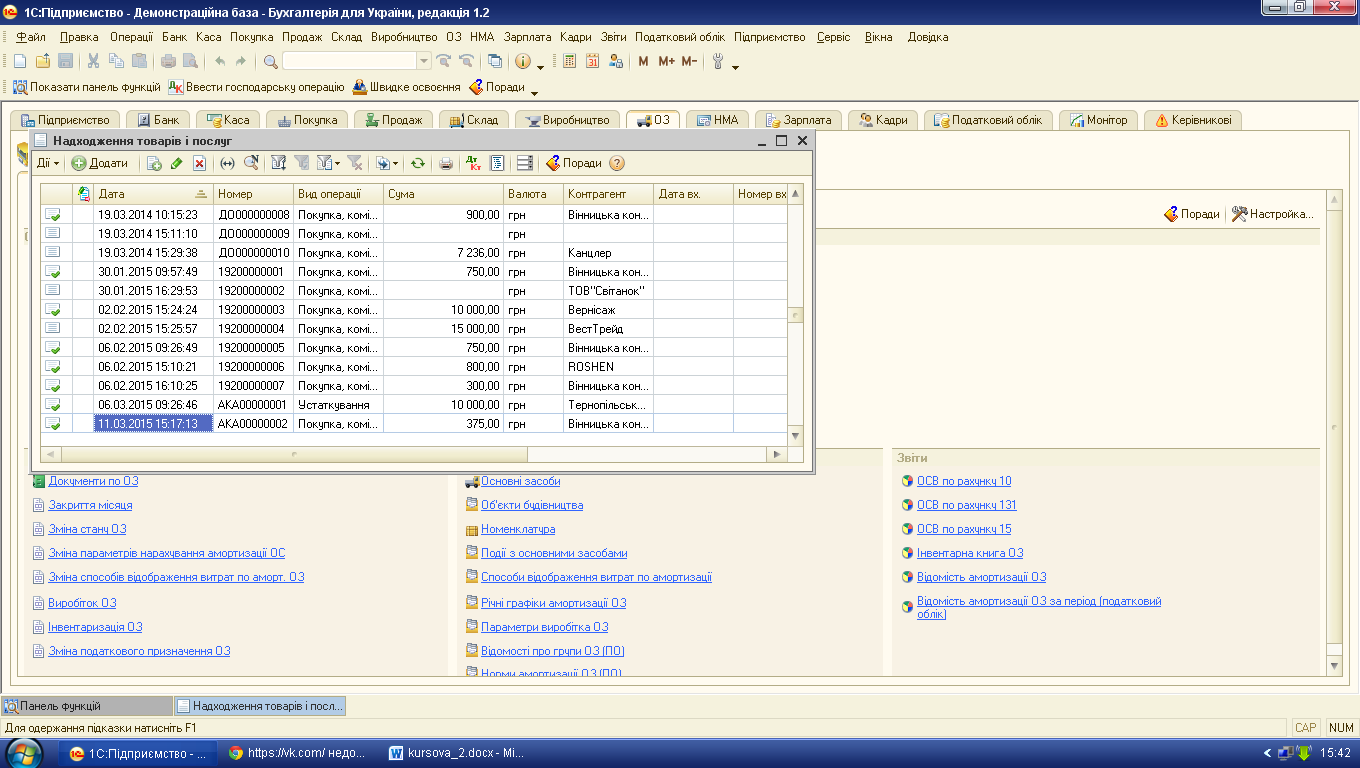This screenshot has width=1360, height=768.
Task: Click the Сума column header
Action: [444, 194]
